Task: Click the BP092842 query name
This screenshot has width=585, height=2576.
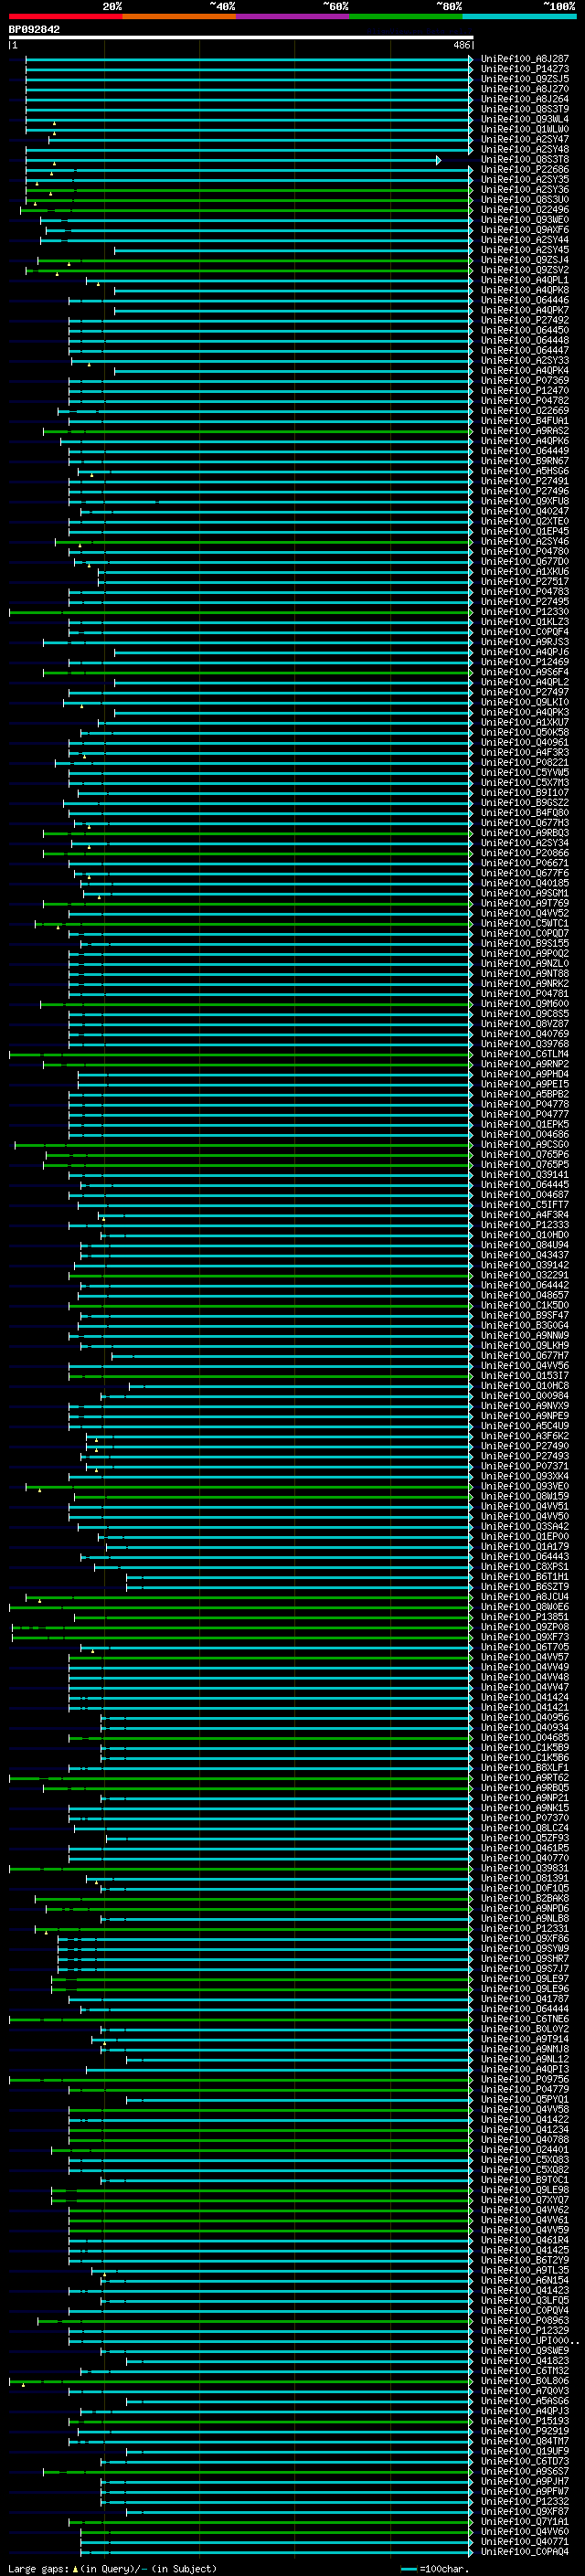Action: [34, 30]
